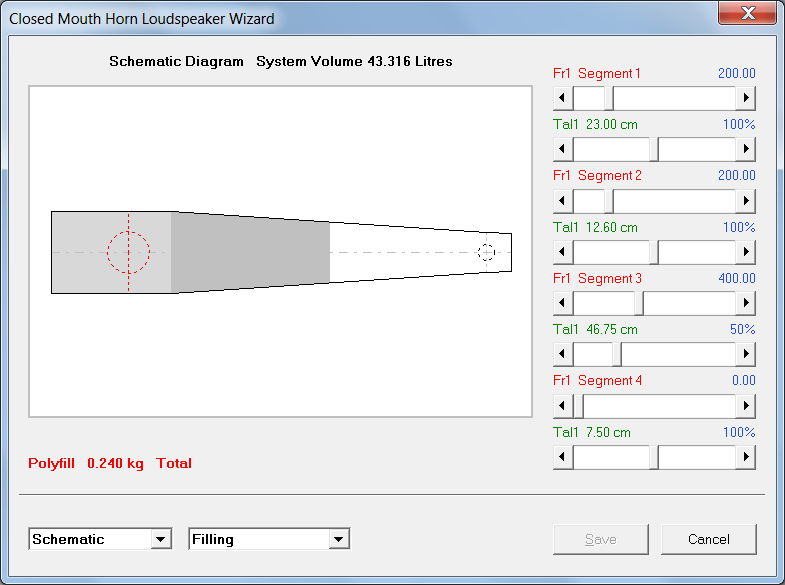Click right arrow of Tal1 12.60 cm slider
This screenshot has height=585, width=785.
745,252
